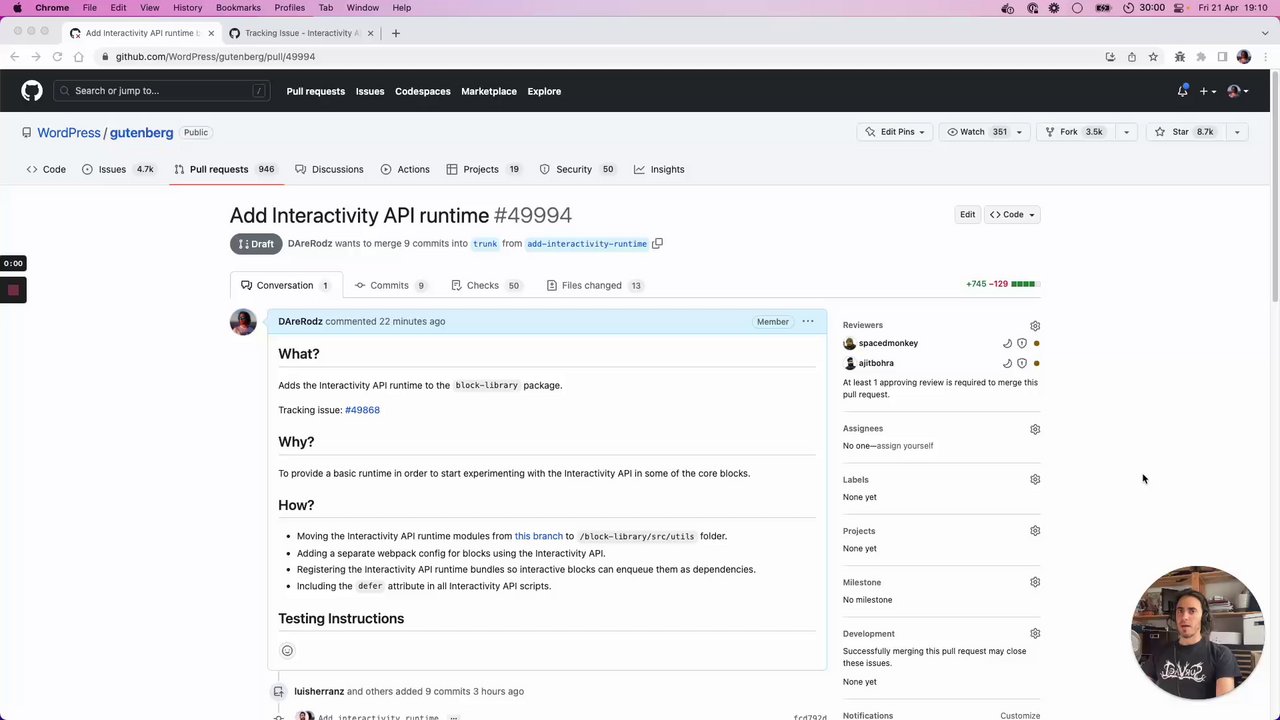This screenshot has width=1280, height=720.
Task: Expand the Watch options dropdown
Action: 1019,132
